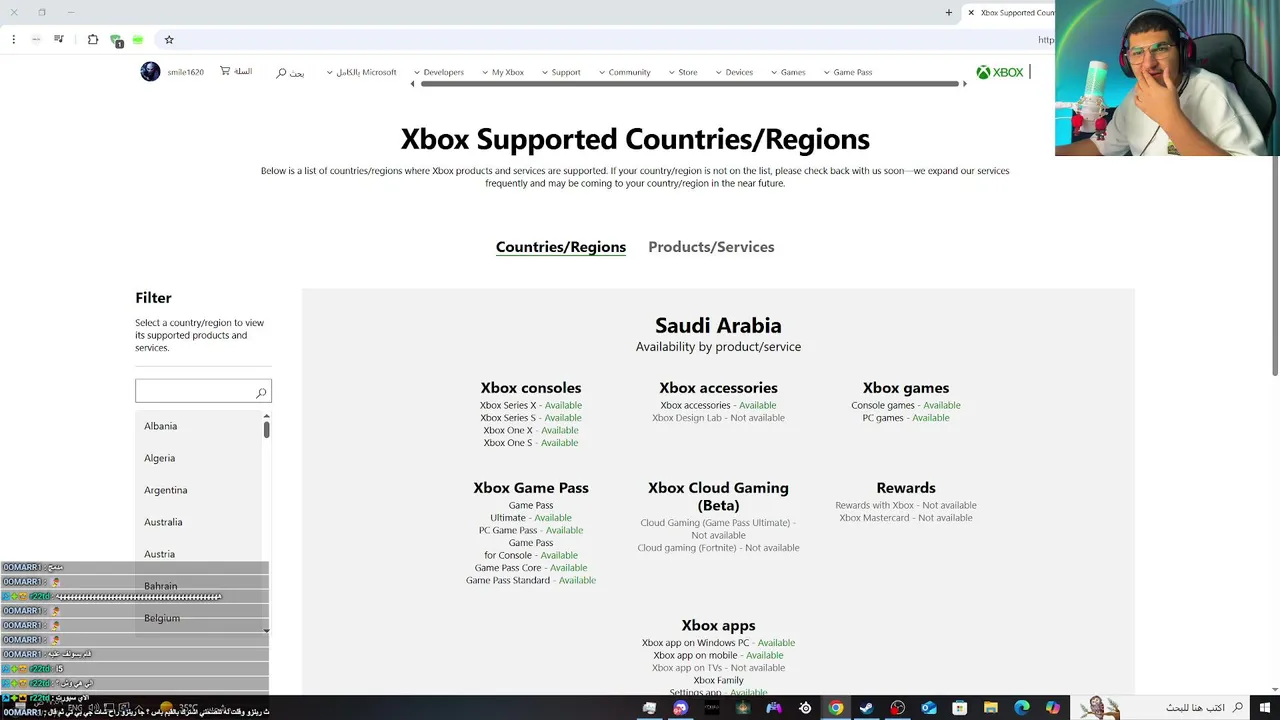Click the streamer webcam overlay
Screen dimensions: 1280x720
[x=1167, y=78]
